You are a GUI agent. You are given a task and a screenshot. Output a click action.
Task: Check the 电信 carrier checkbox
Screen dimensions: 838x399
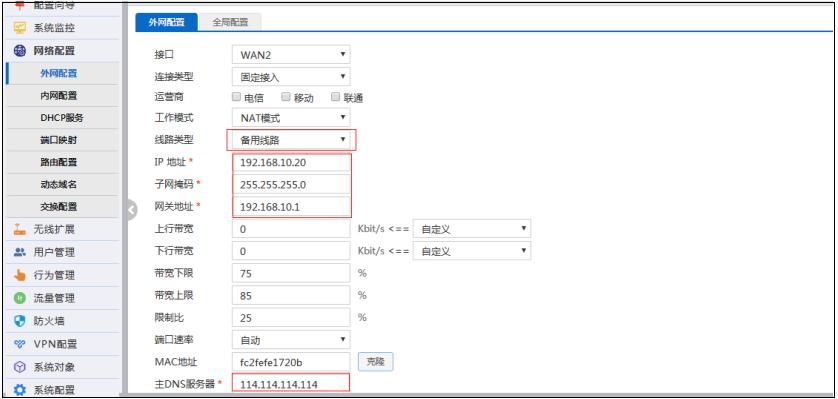pos(236,97)
